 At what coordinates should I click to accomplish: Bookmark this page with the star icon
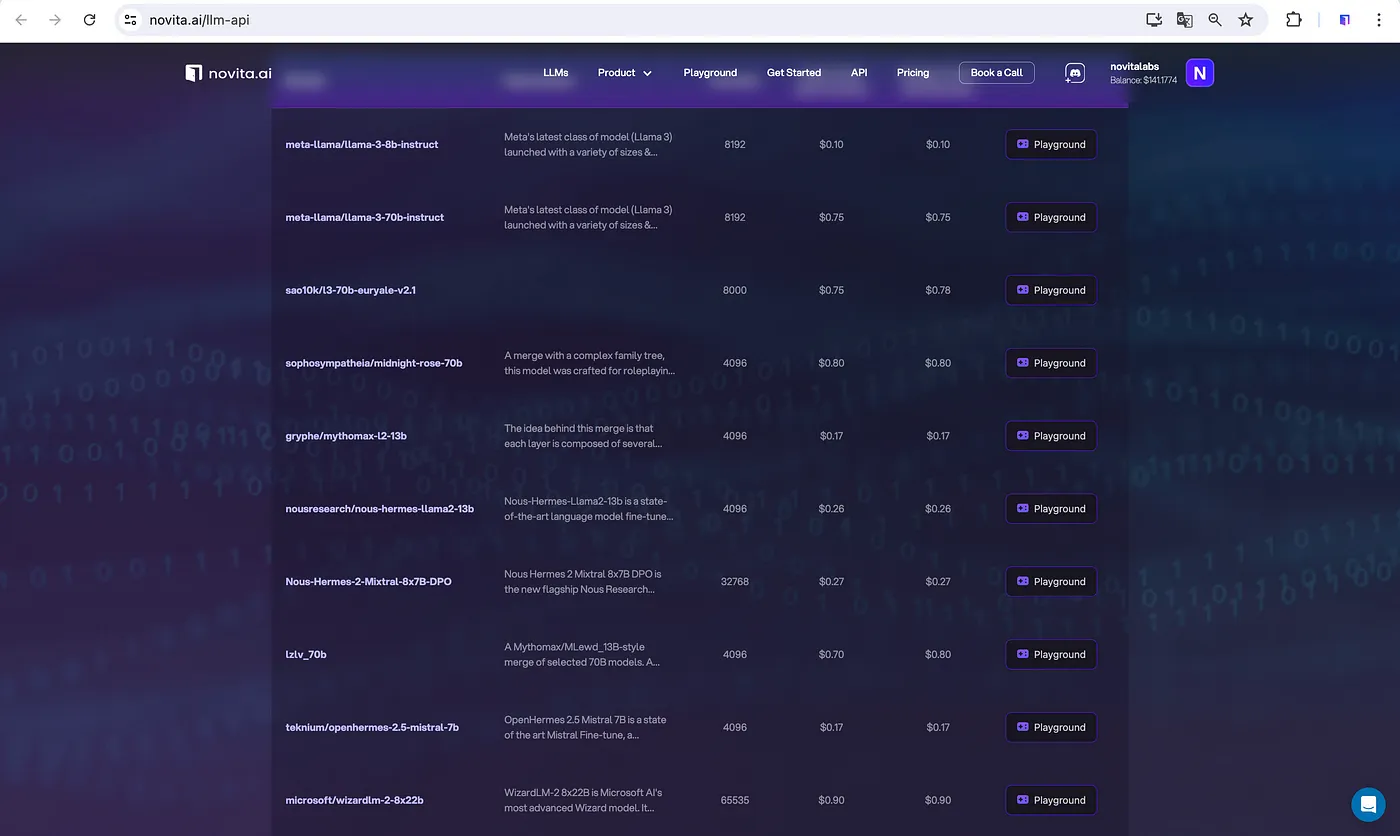[1246, 20]
